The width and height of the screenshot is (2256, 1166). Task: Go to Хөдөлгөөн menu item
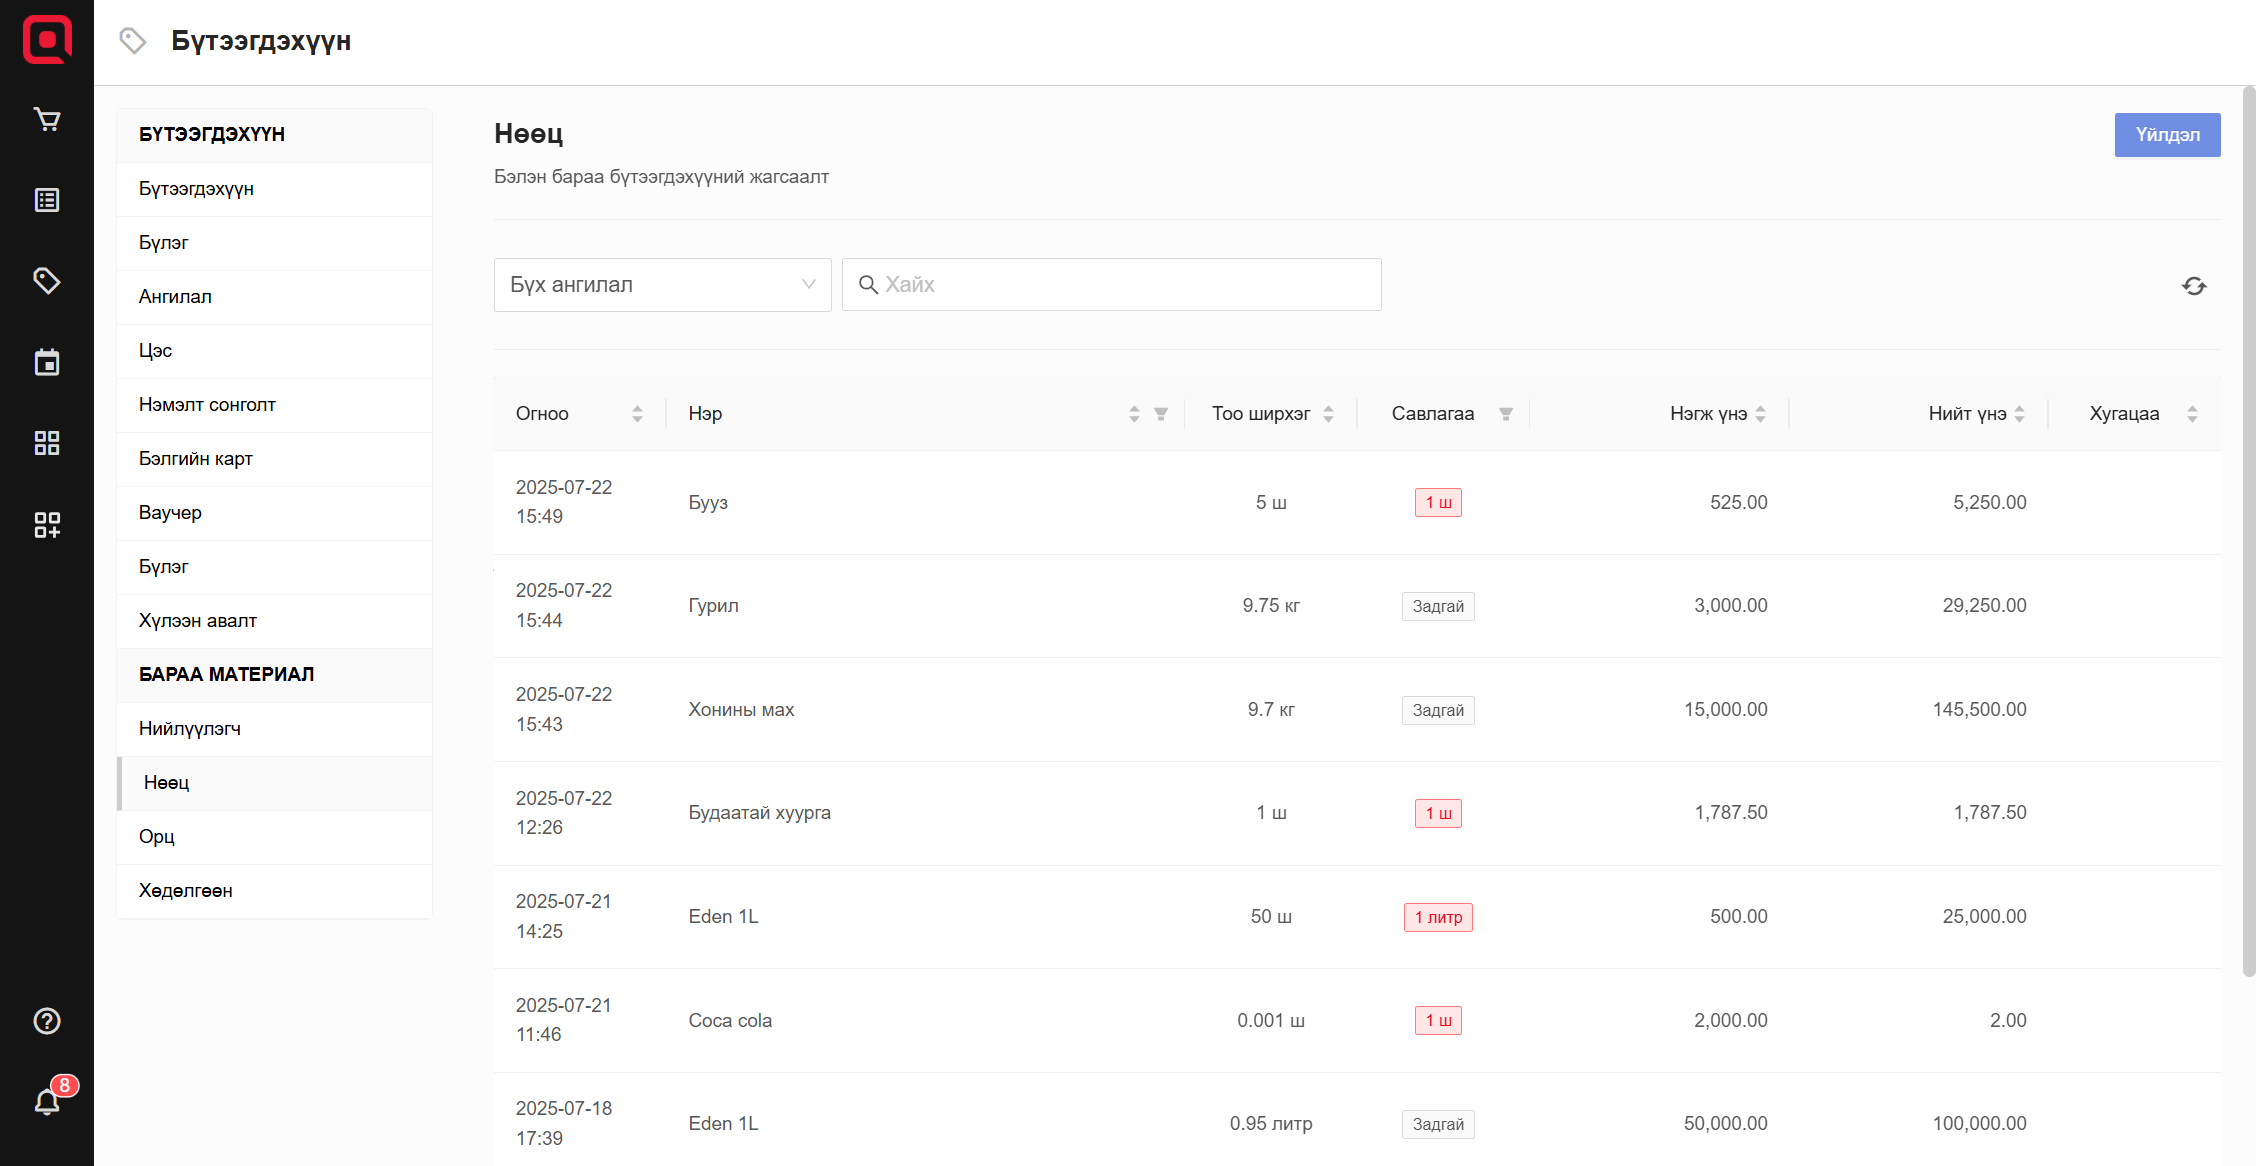point(186,891)
